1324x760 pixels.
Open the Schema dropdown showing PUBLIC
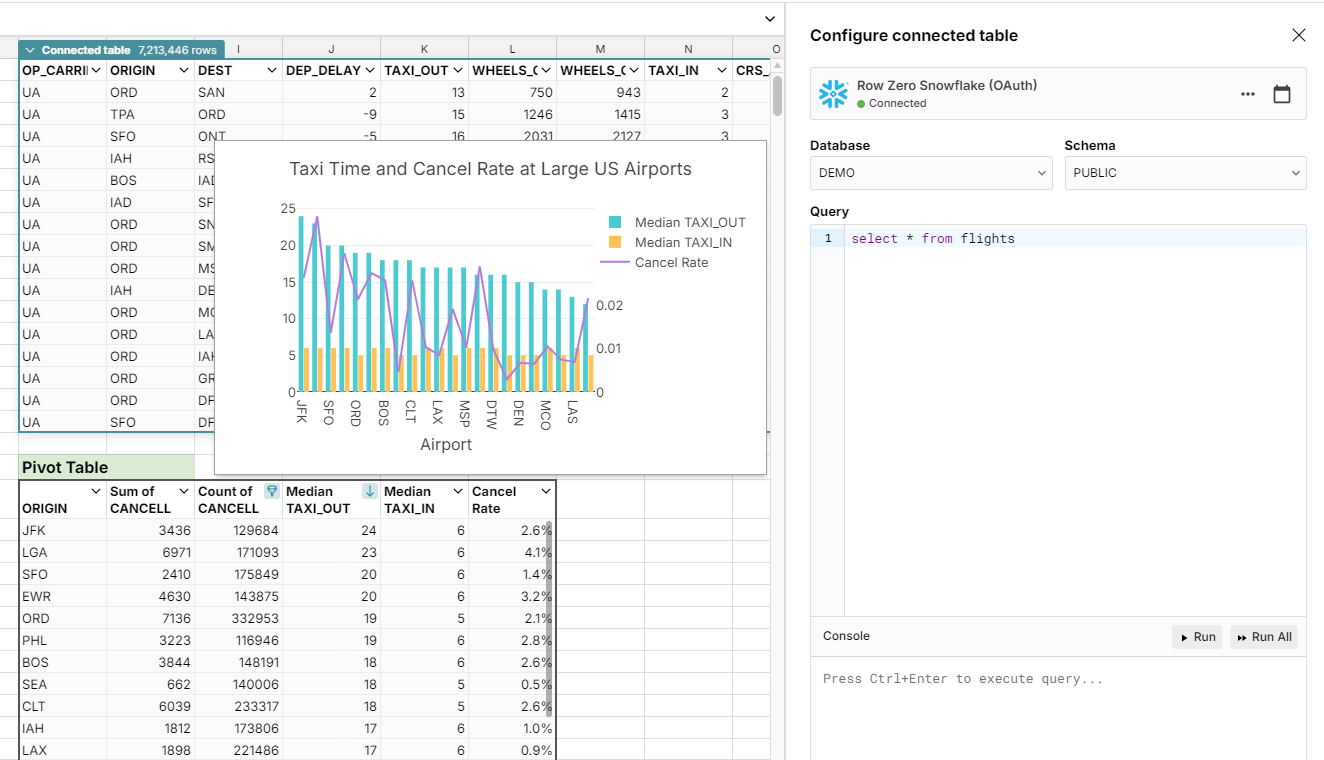point(1185,173)
